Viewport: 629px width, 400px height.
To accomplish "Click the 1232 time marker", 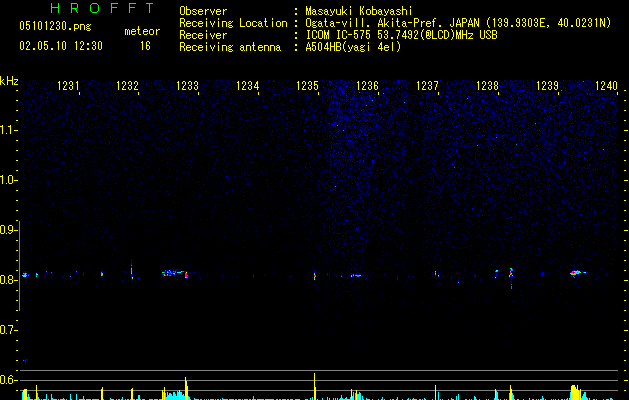I will (x=127, y=86).
